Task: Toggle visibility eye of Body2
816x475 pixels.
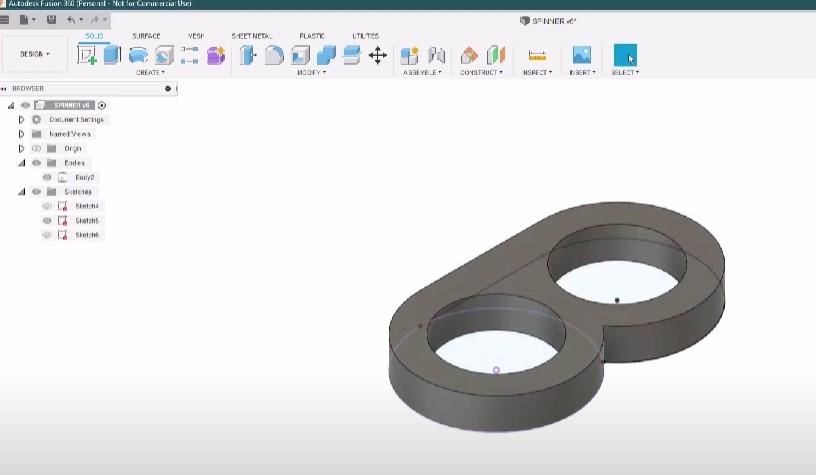Action: 47,177
